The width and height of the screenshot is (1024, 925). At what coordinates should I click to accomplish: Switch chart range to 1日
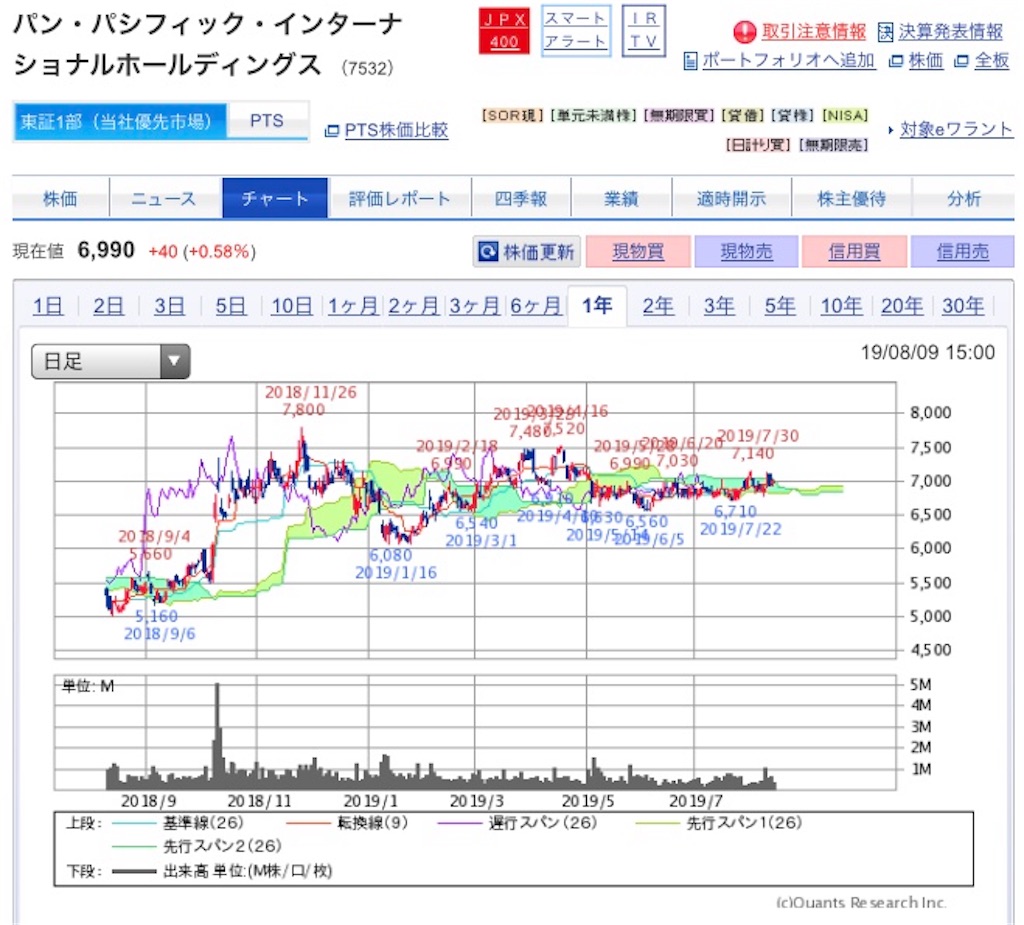click(48, 306)
